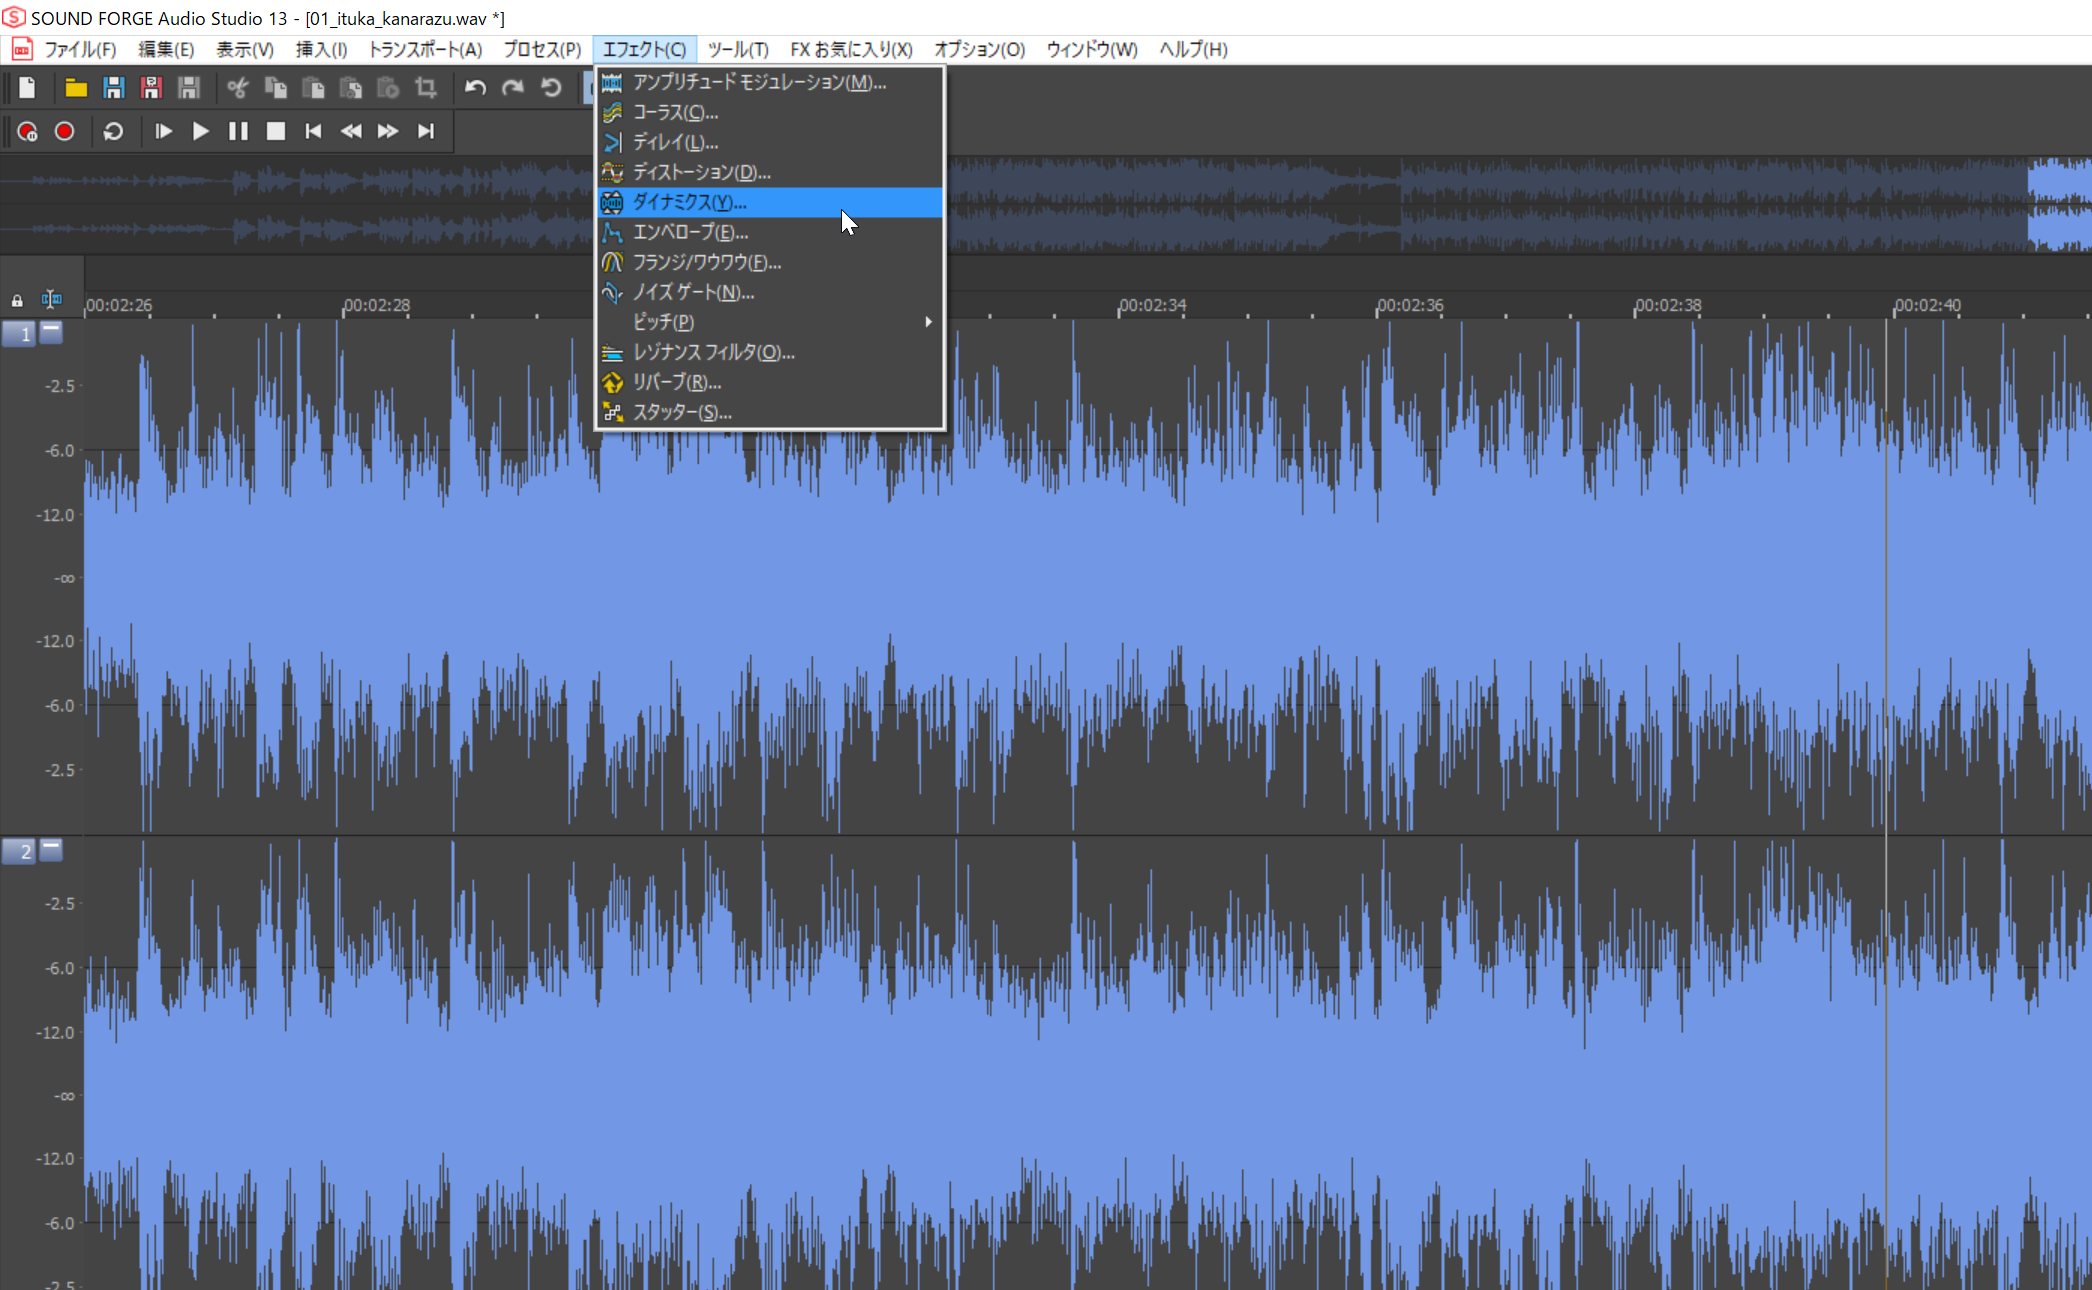This screenshot has height=1290, width=2092.
Task: Arm recording with the record-pause button
Action: (27, 131)
